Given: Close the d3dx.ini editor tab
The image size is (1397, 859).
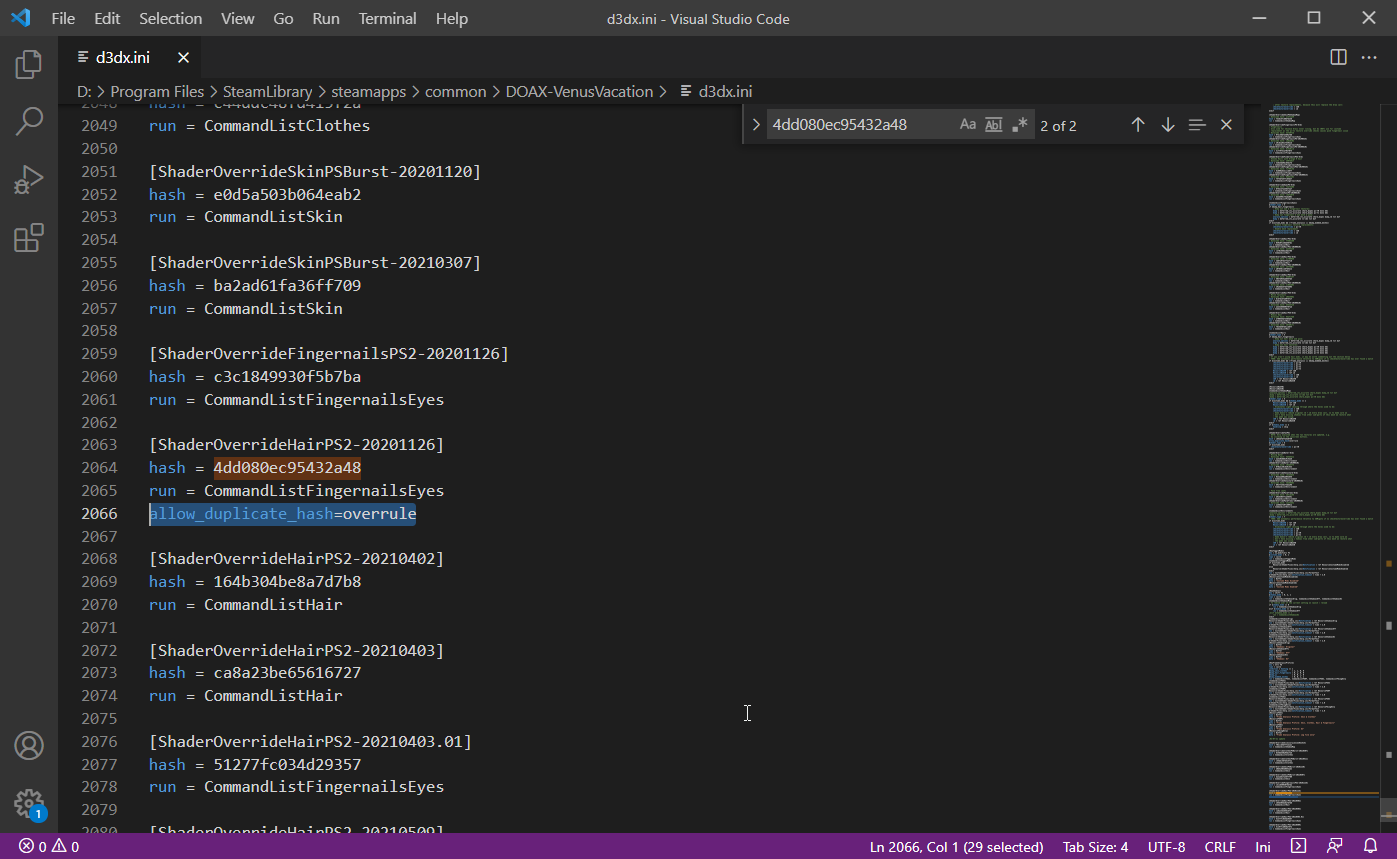Looking at the screenshot, I should point(183,58).
